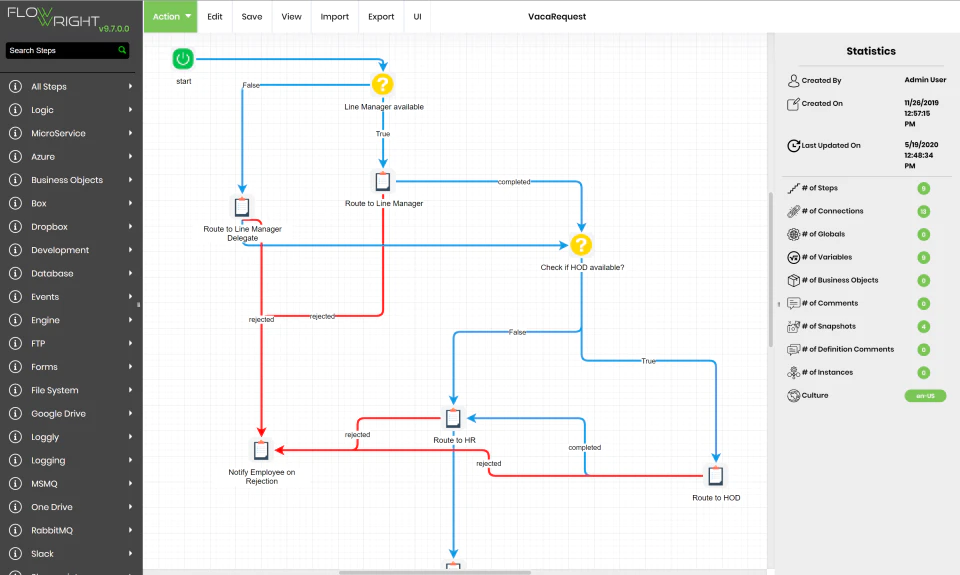The width and height of the screenshot is (960, 575).
Task: Click the Created On edit icon
Action: 793,103
